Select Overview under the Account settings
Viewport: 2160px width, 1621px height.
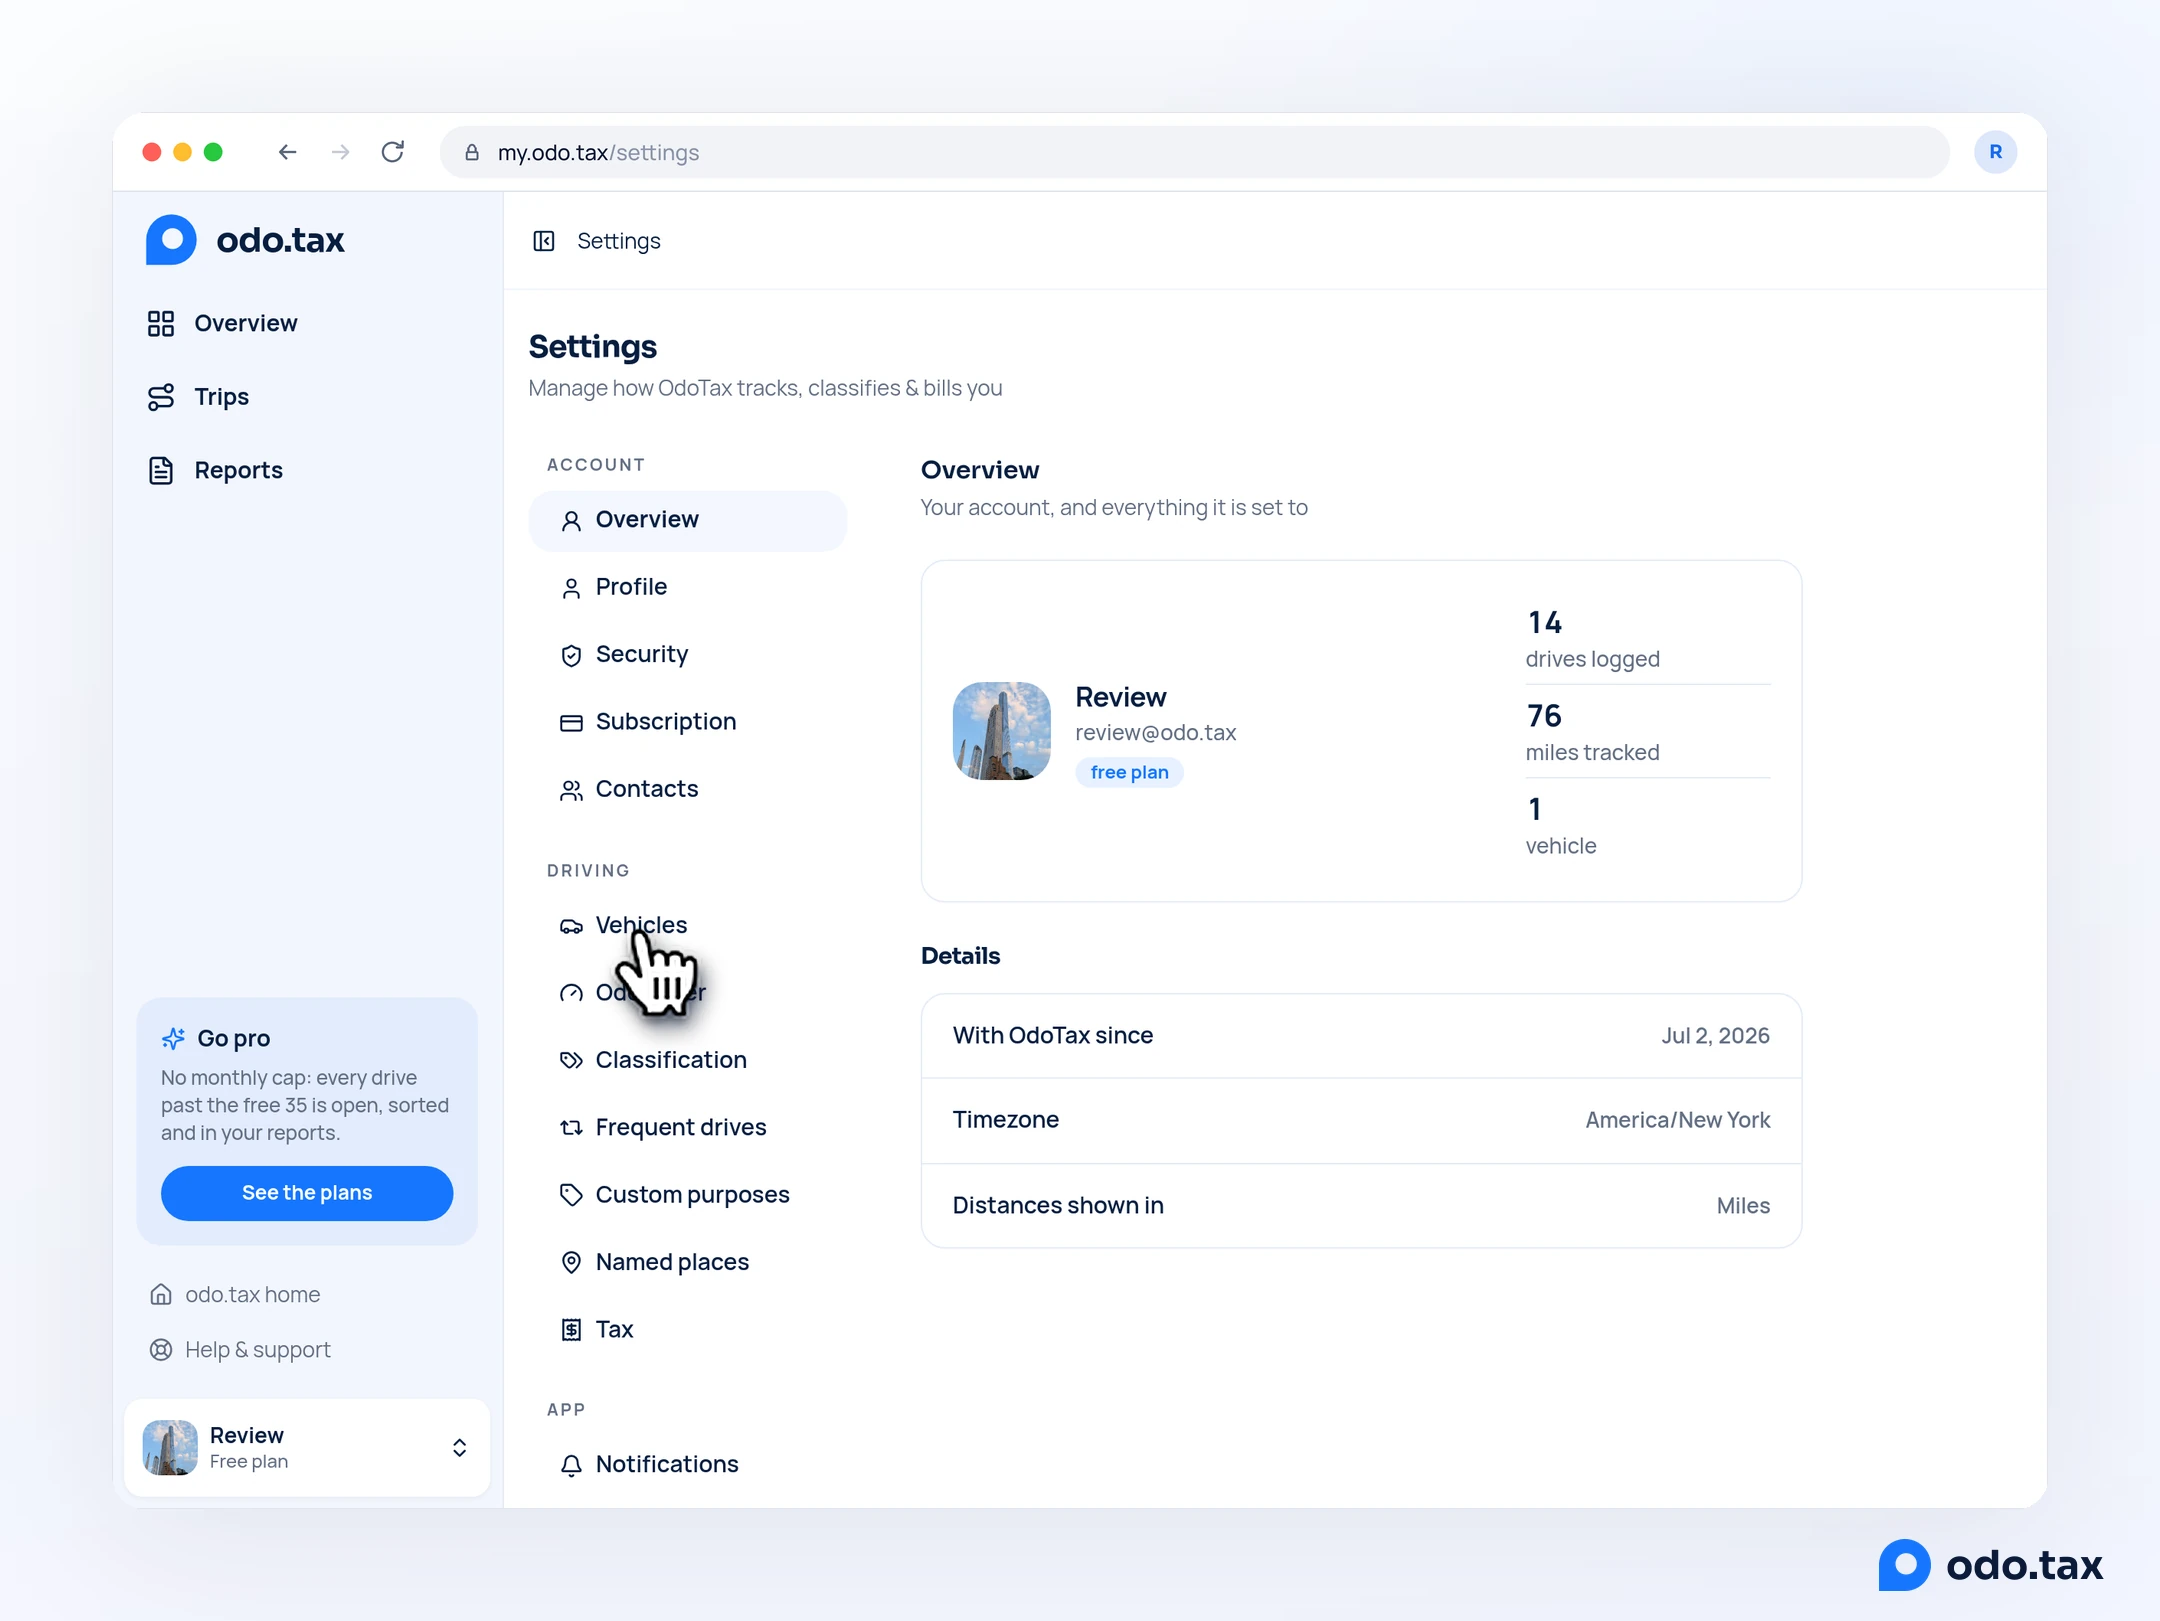(687, 520)
